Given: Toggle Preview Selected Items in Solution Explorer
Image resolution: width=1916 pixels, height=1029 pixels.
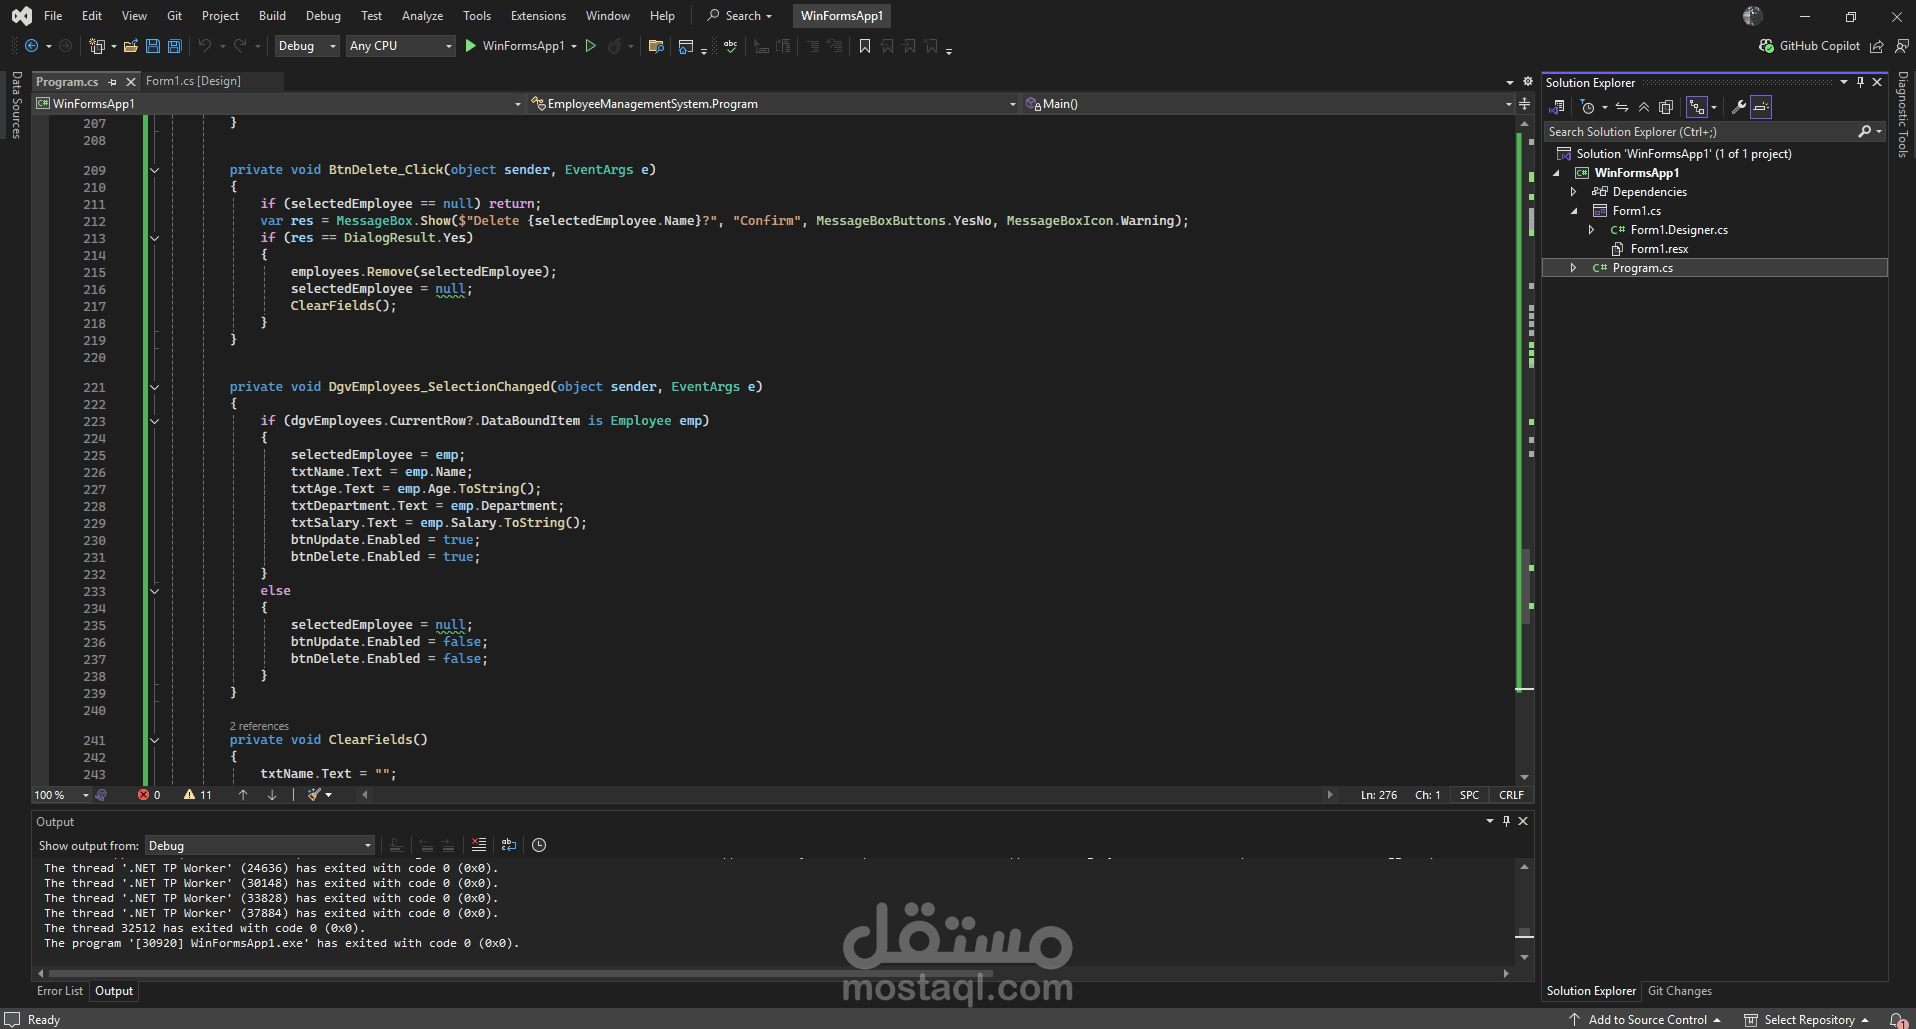Looking at the screenshot, I should click(x=1761, y=107).
